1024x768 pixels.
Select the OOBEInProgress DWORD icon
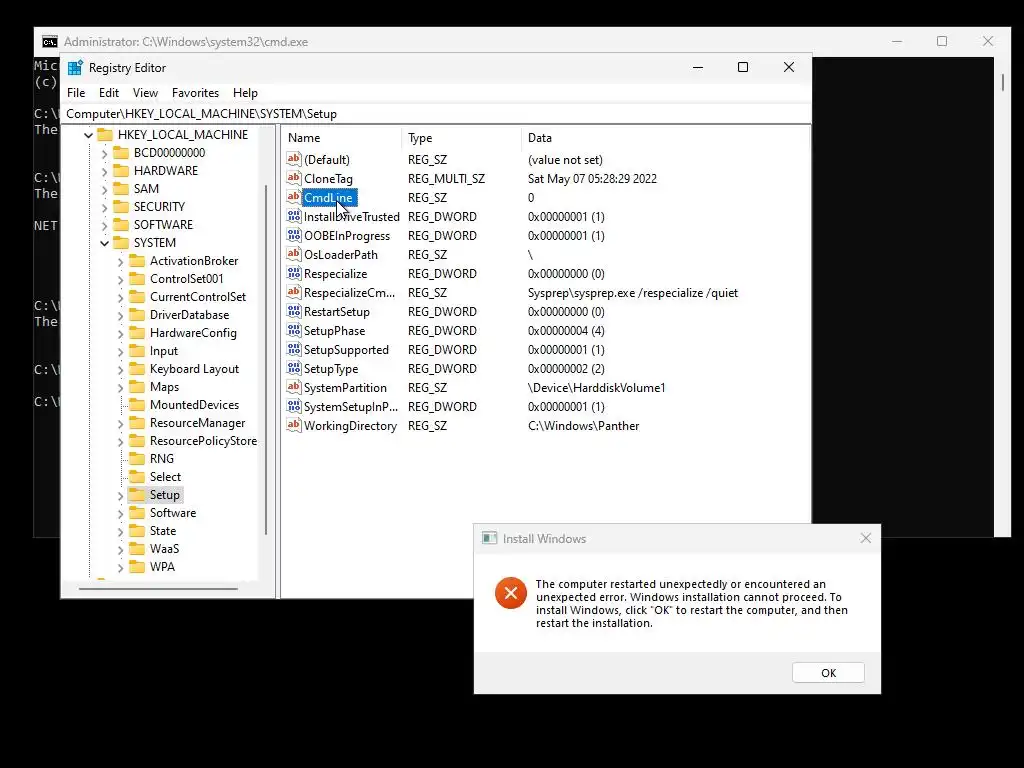tap(294, 235)
